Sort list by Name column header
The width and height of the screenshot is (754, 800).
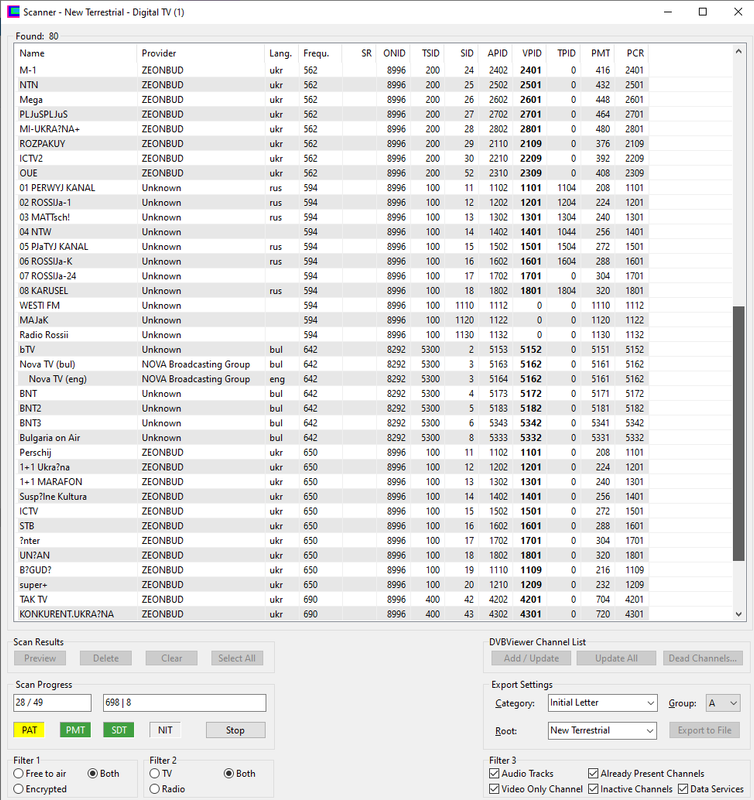(x=75, y=53)
